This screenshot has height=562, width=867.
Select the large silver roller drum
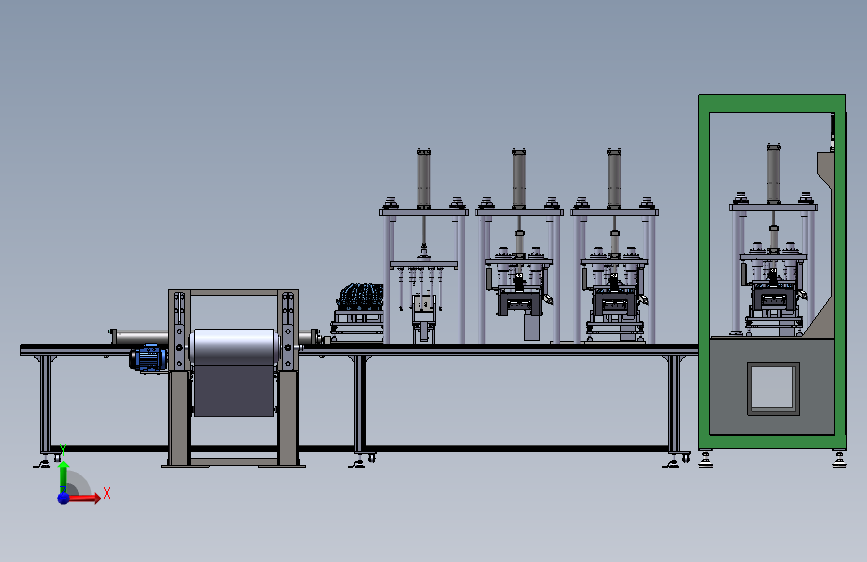234,347
